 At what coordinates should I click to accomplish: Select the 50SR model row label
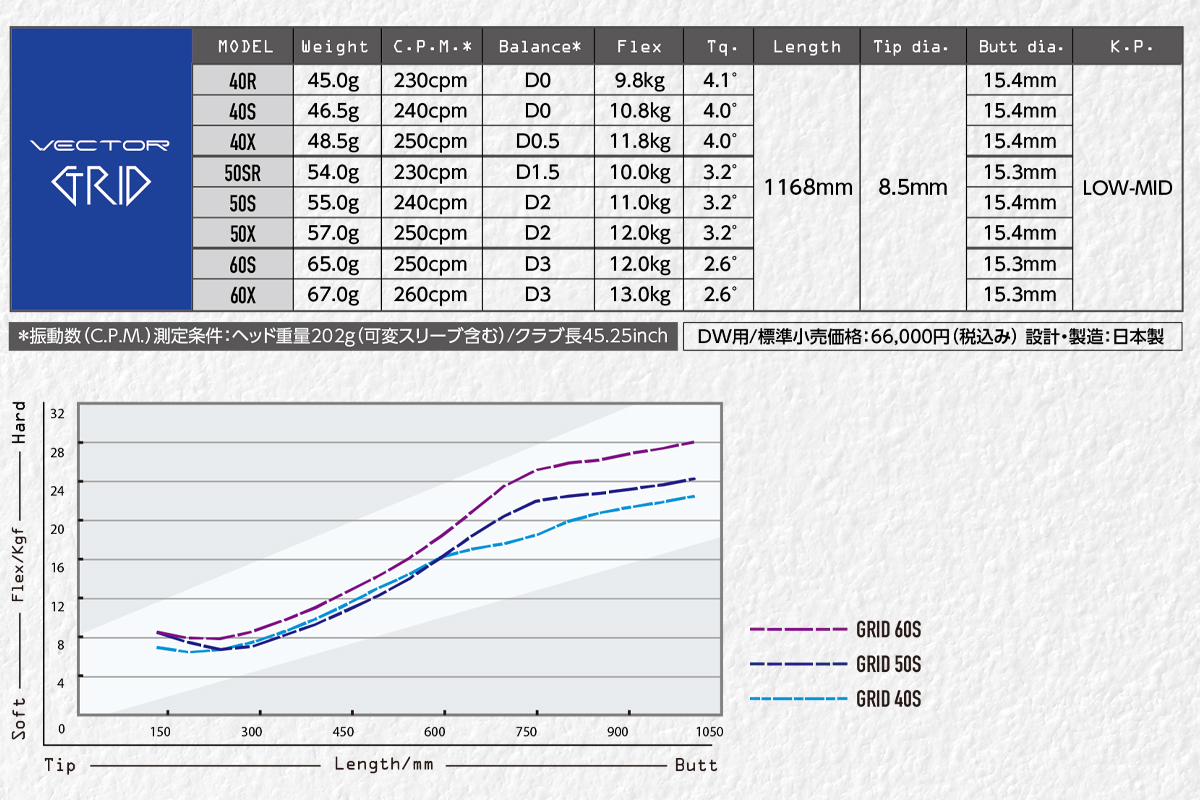coord(244,173)
